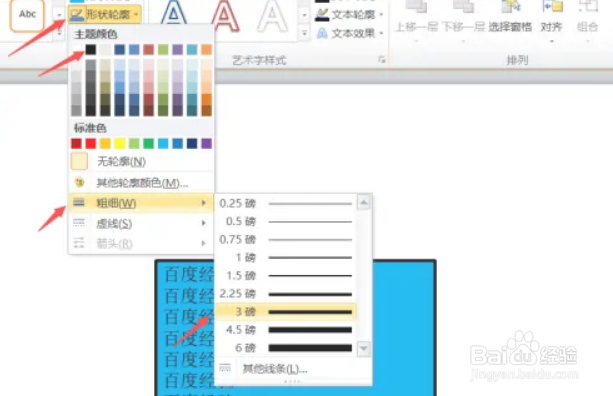Open the 艺术字样式 dialog launcher
613x396 pixels.
382,59
